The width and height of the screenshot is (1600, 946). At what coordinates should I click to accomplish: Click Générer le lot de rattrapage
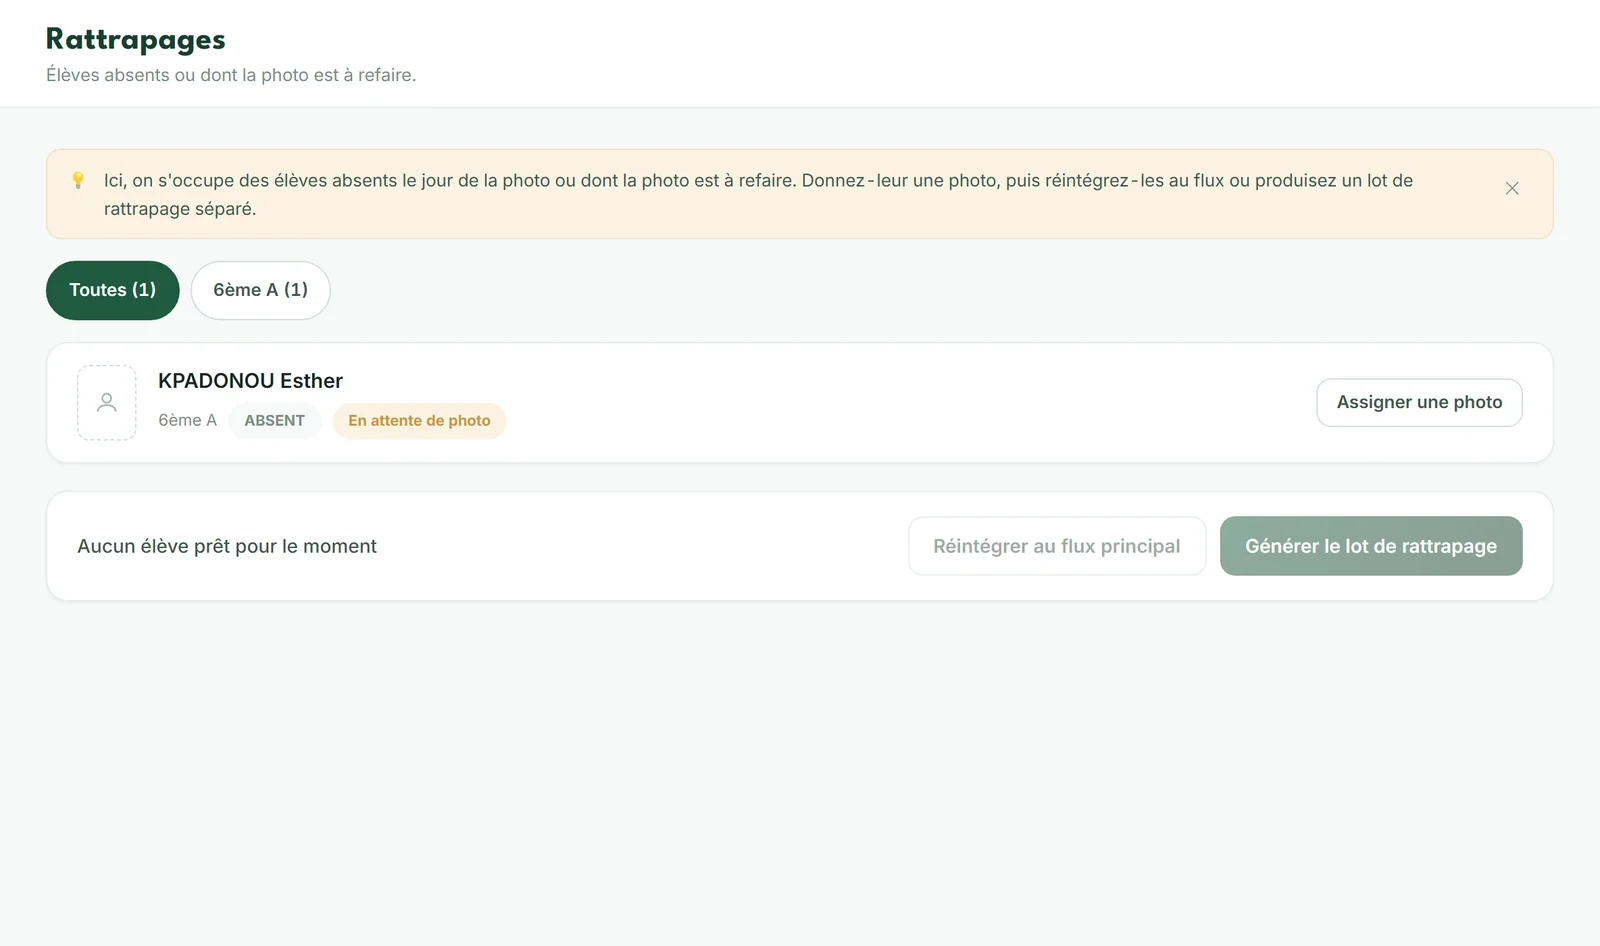click(x=1371, y=546)
